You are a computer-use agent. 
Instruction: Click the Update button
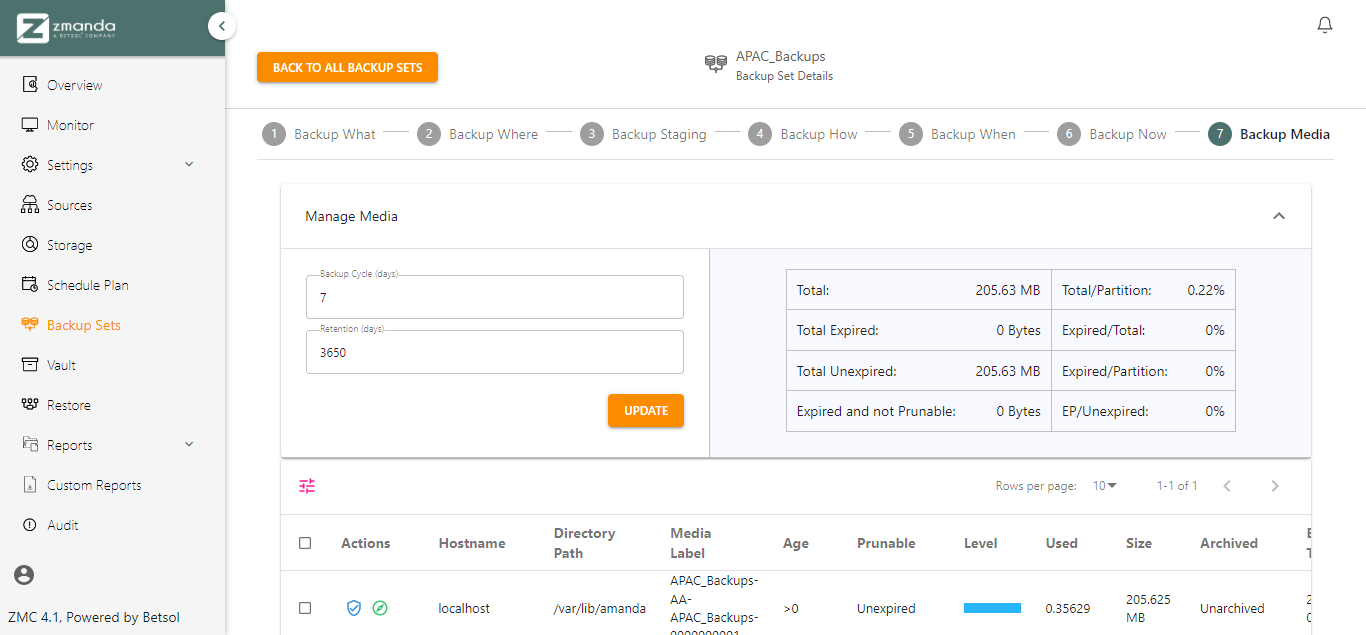coord(646,411)
